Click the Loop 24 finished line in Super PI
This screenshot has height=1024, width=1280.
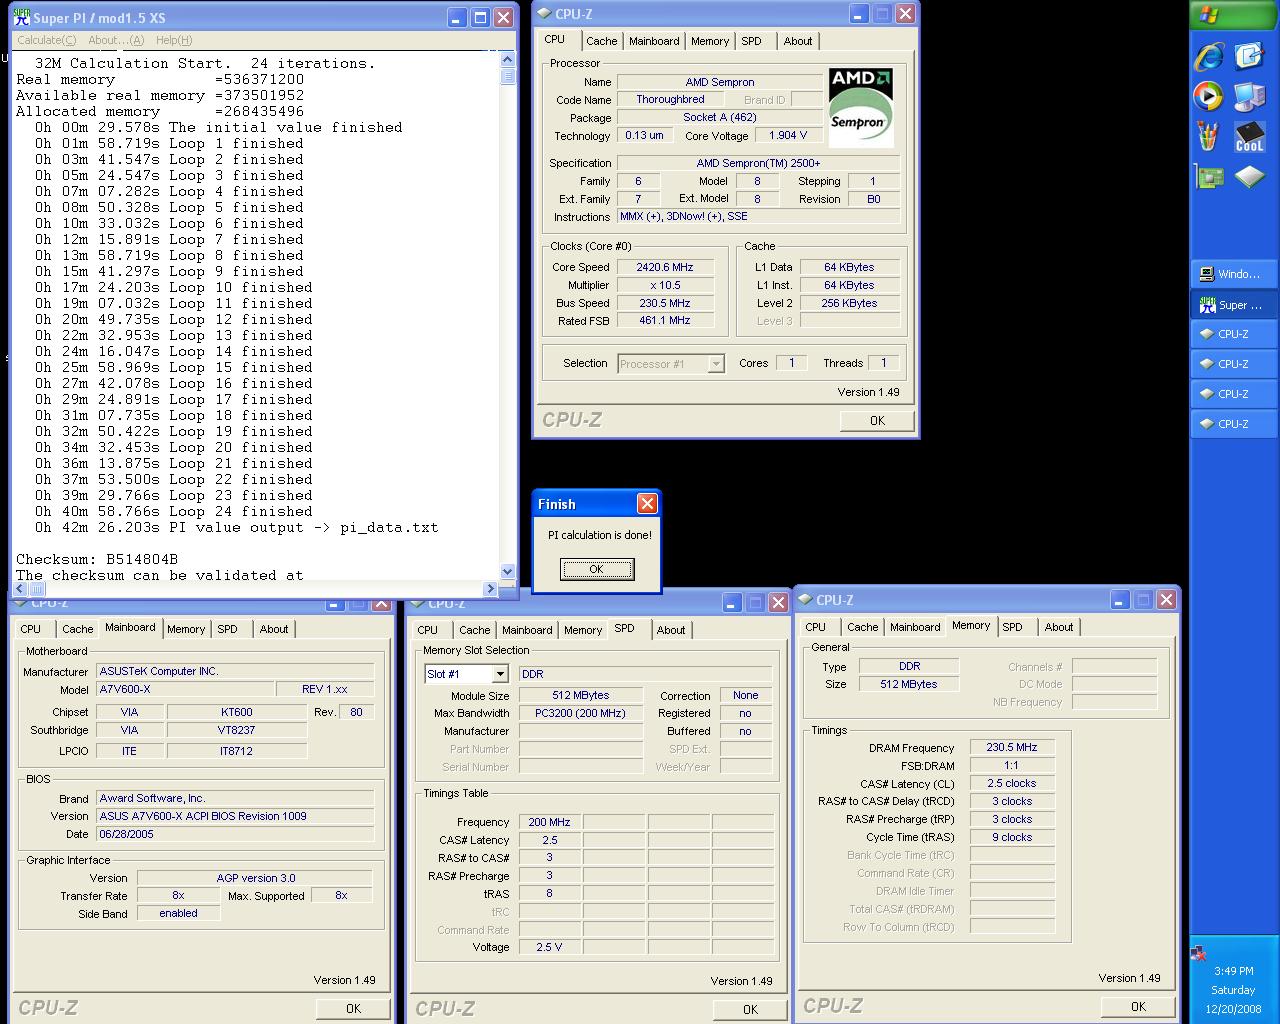click(174, 511)
